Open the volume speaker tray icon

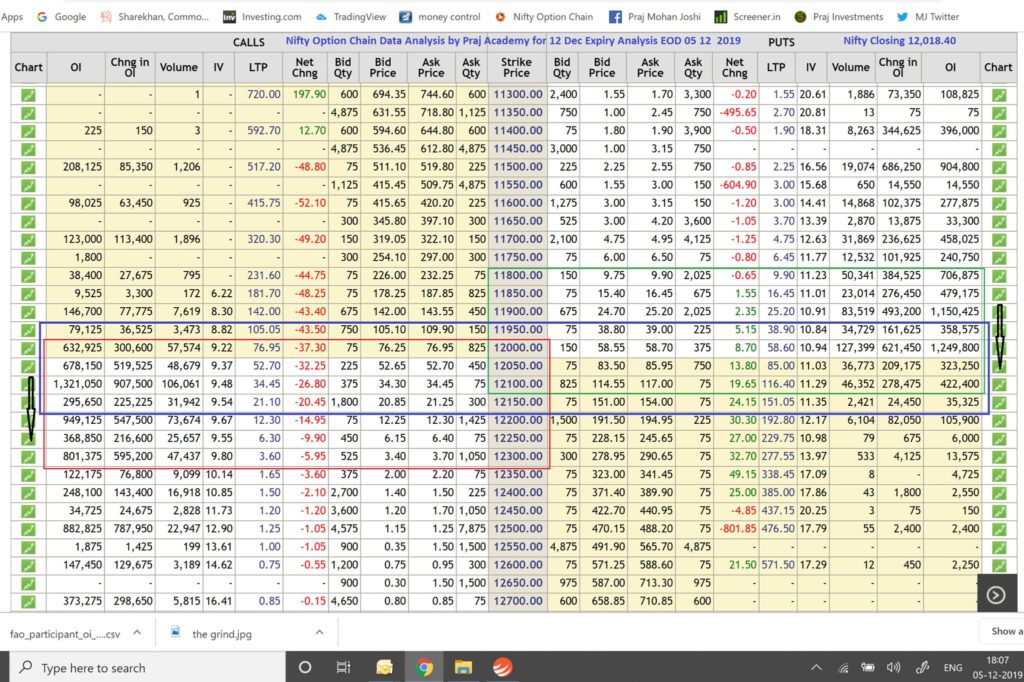[893, 667]
